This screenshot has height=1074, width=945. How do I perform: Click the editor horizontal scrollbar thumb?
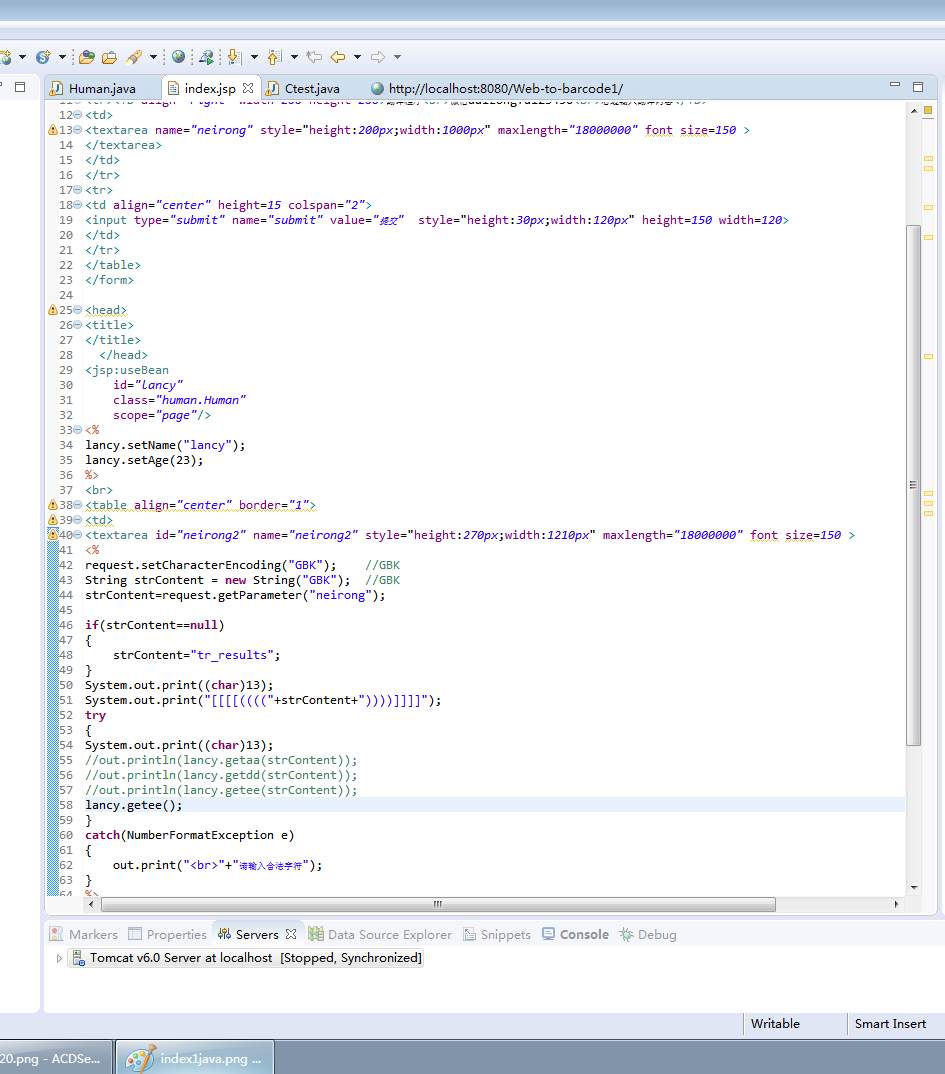(x=438, y=904)
